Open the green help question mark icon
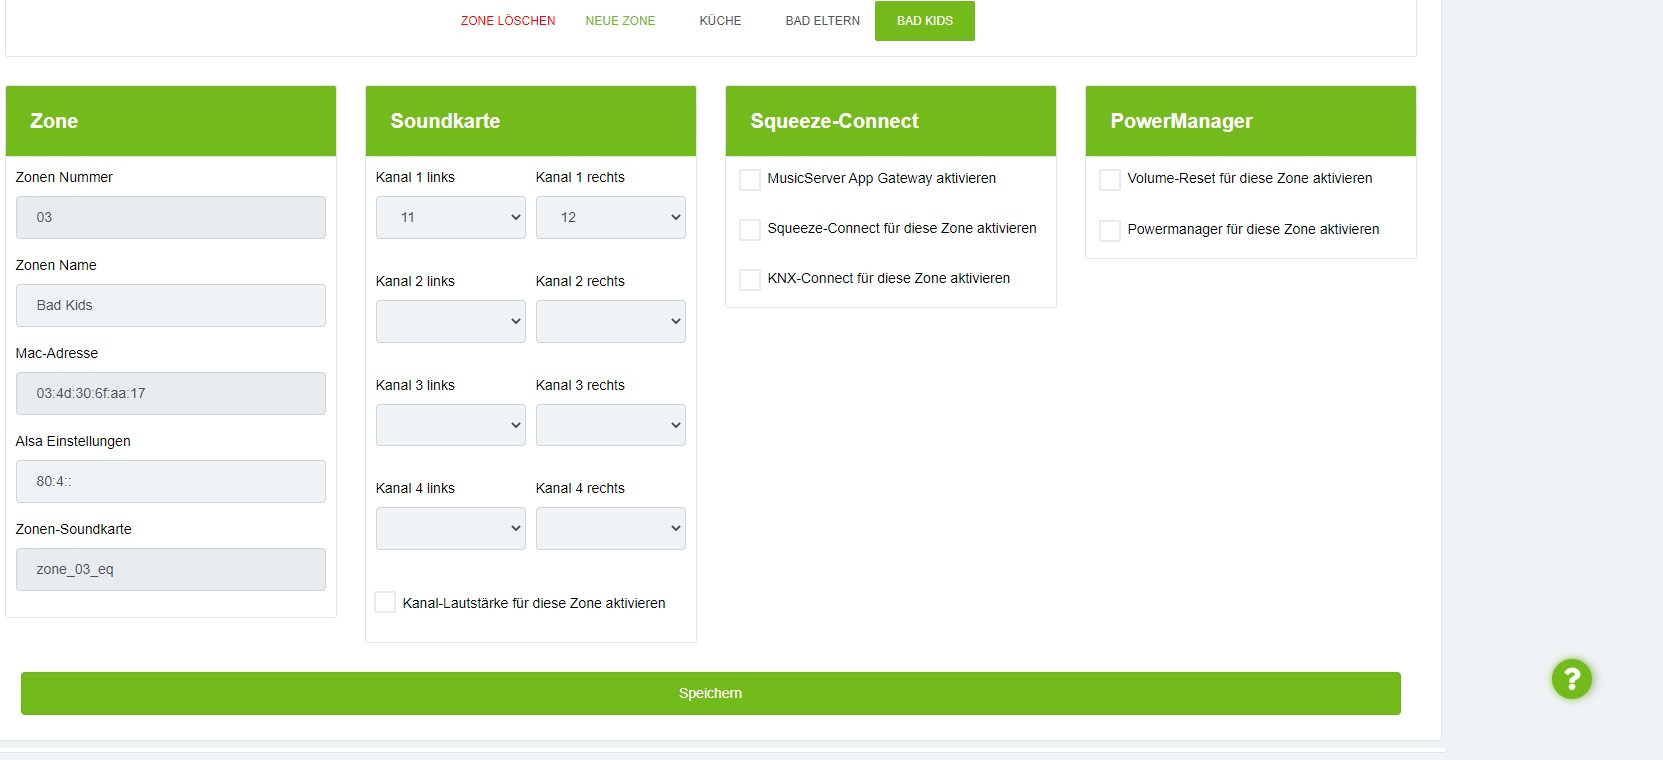 [1571, 679]
